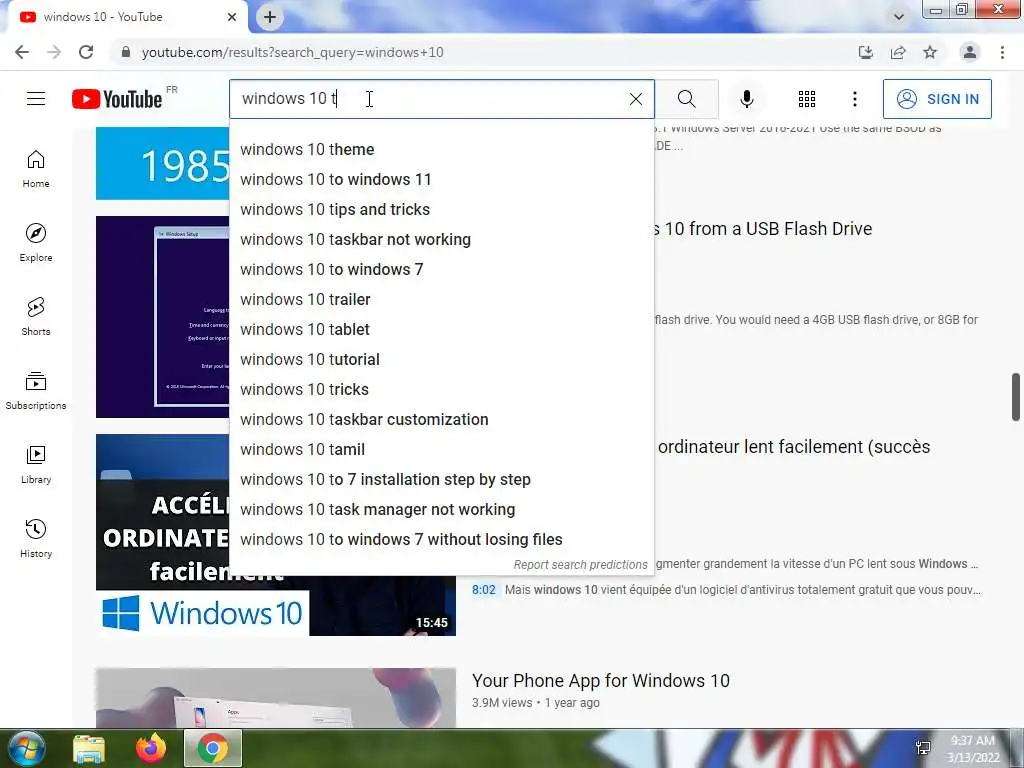Image resolution: width=1024 pixels, height=768 pixels.
Task: Click the magnifier search button
Action: tap(686, 99)
